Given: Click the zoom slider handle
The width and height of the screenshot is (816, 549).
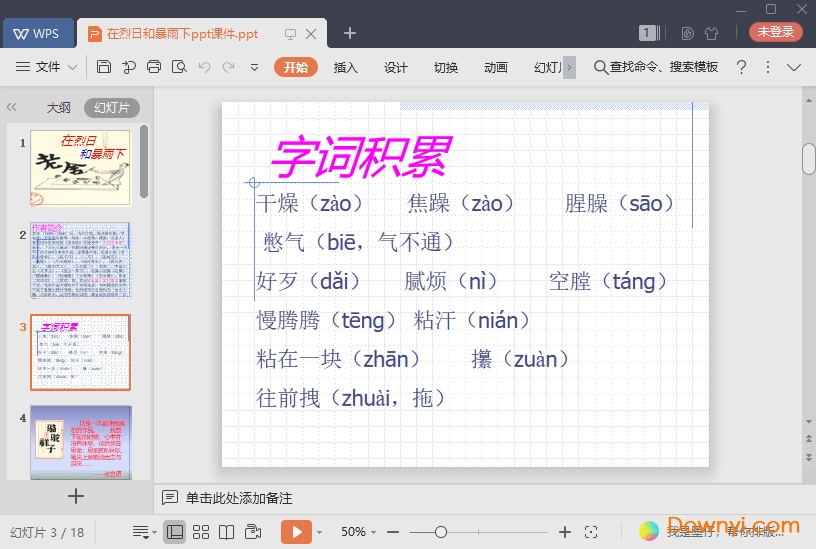Looking at the screenshot, I should click(441, 532).
